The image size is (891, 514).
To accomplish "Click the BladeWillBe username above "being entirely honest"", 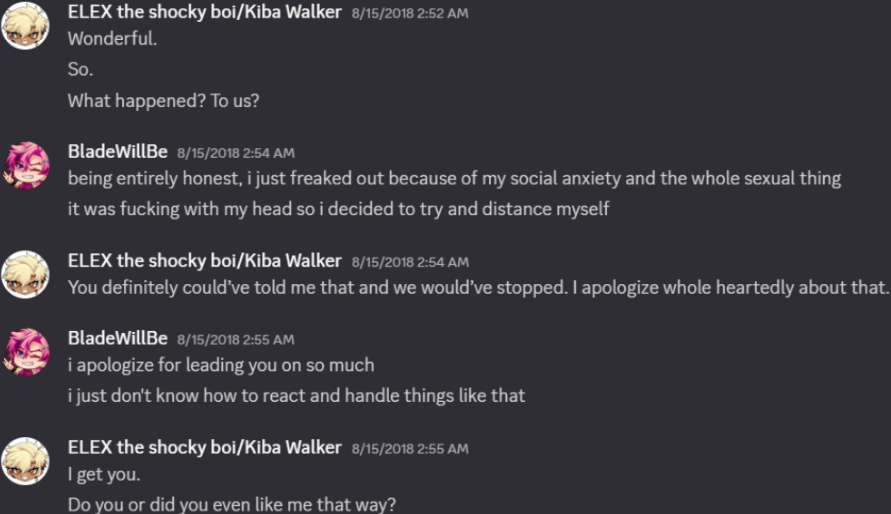I will 117,152.
